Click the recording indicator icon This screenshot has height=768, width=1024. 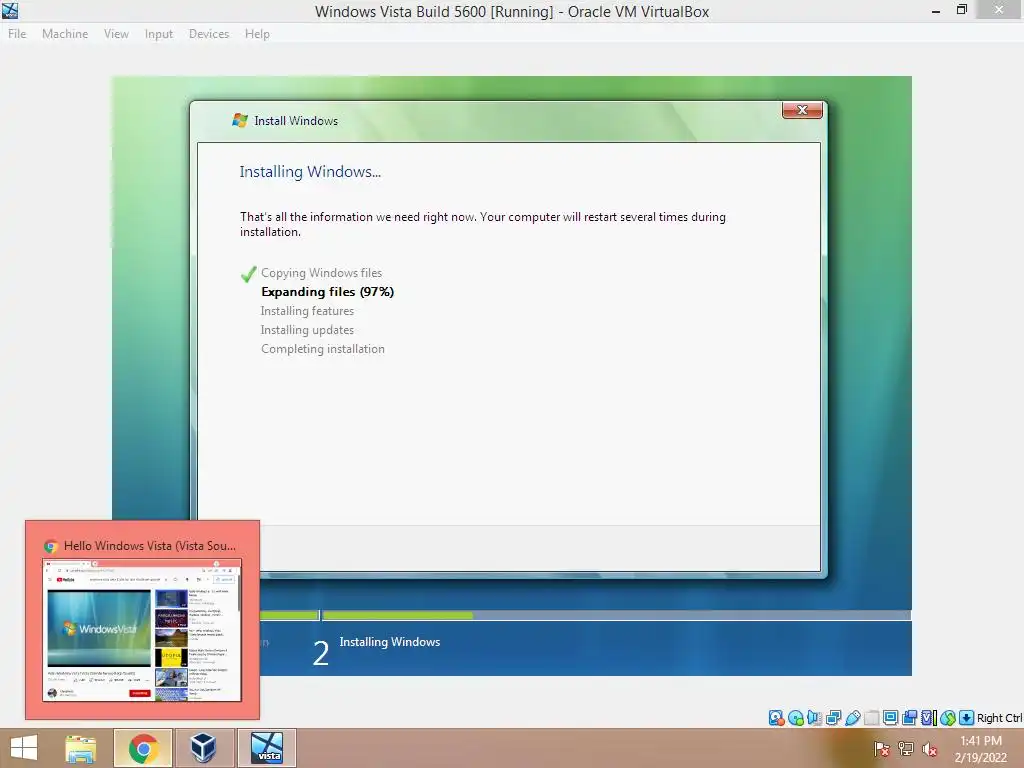(909, 718)
